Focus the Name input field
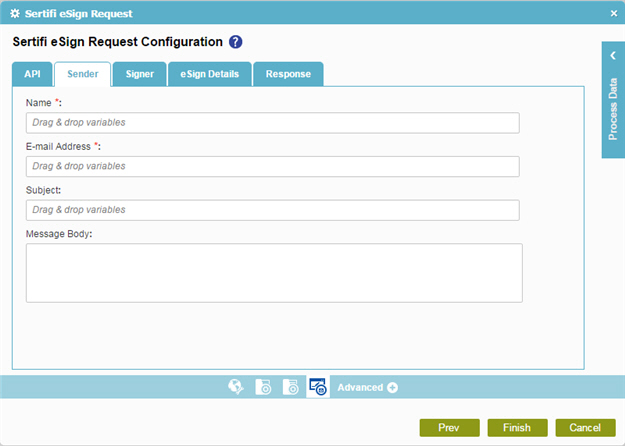625x446 pixels. pyautogui.click(x=273, y=123)
